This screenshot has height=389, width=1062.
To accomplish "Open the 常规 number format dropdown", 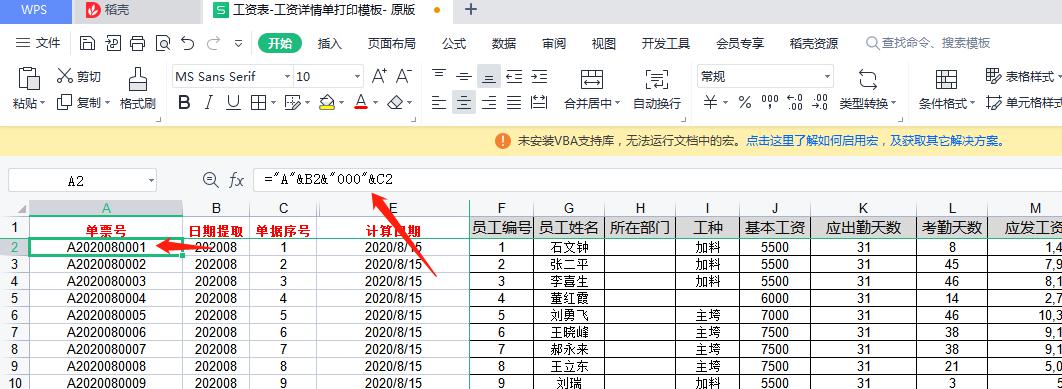I will click(827, 77).
